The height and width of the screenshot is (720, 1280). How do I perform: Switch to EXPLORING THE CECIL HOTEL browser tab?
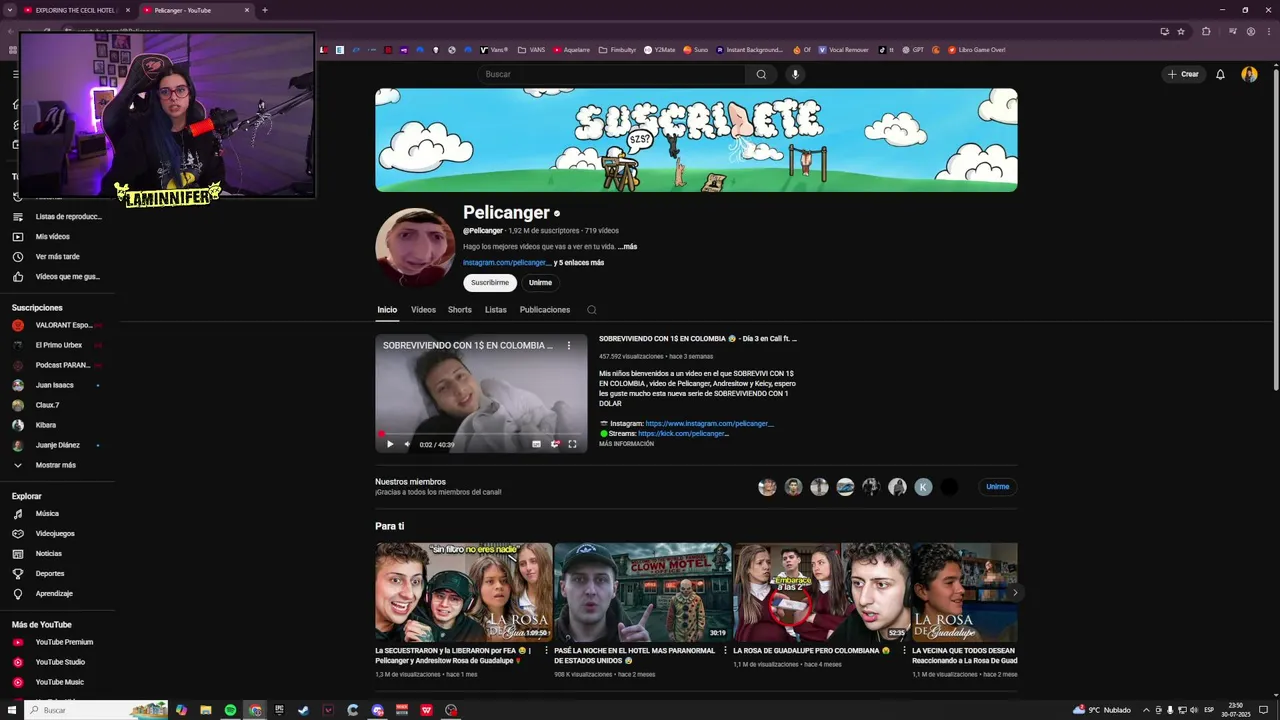point(77,10)
